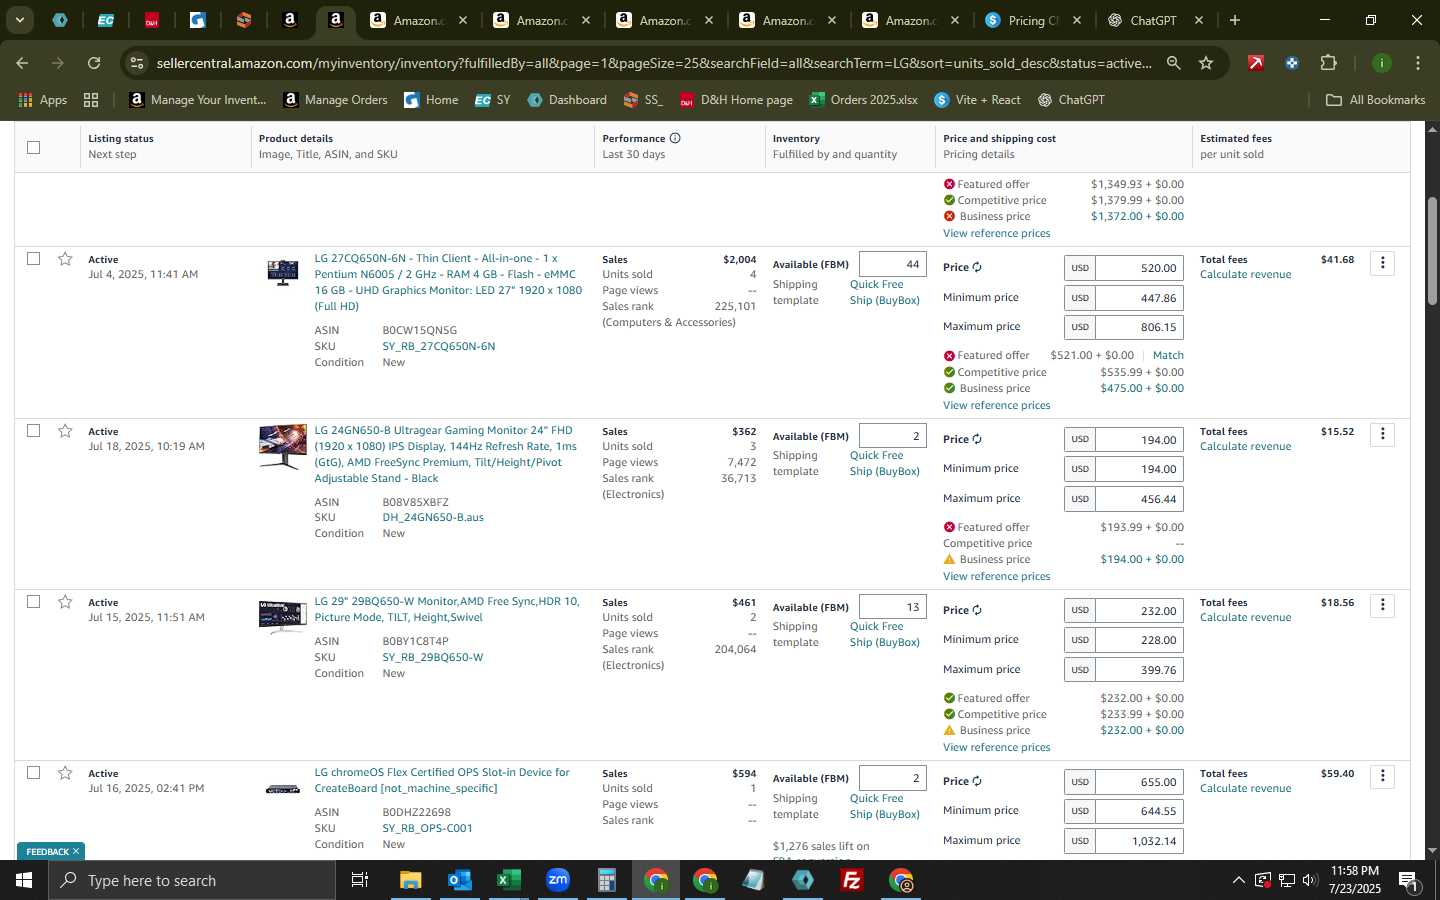View reference prices for LG 29BQ650-W
This screenshot has width=1440, height=900.
tap(996, 747)
